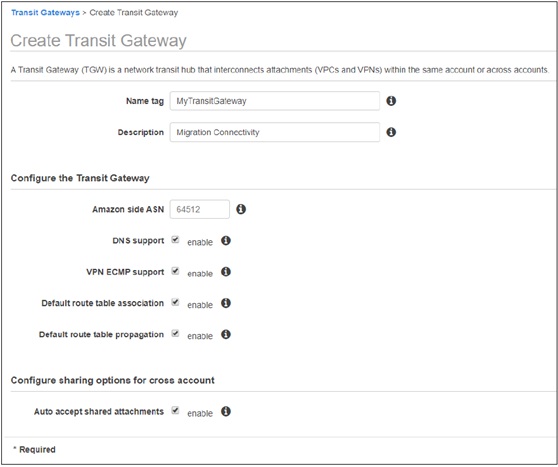The image size is (558, 467).
Task: Toggle the VPN ECMP support checkbox
Action: tap(175, 271)
